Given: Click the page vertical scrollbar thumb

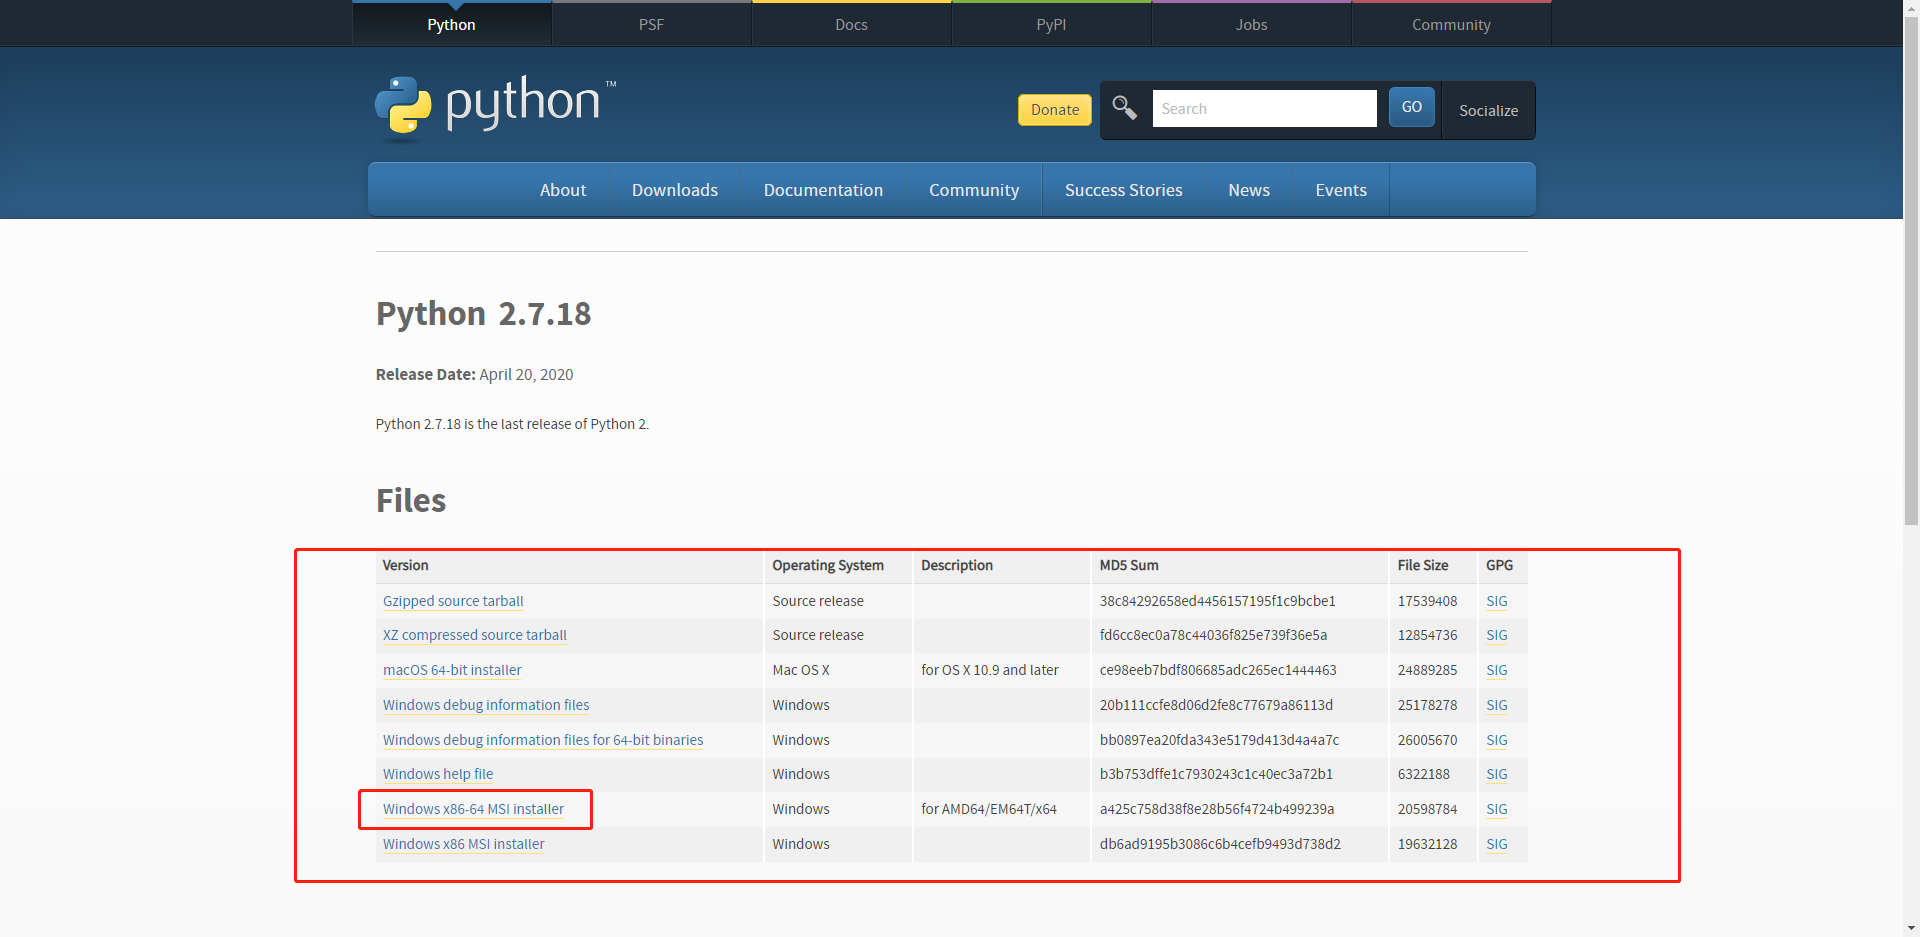Looking at the screenshot, I should (x=1911, y=271).
